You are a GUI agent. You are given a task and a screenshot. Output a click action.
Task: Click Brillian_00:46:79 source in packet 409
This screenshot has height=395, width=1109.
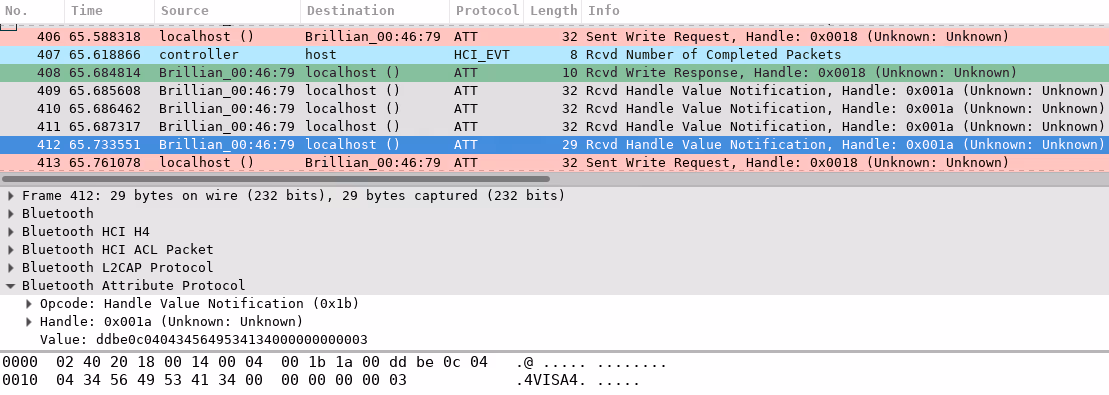click(227, 91)
